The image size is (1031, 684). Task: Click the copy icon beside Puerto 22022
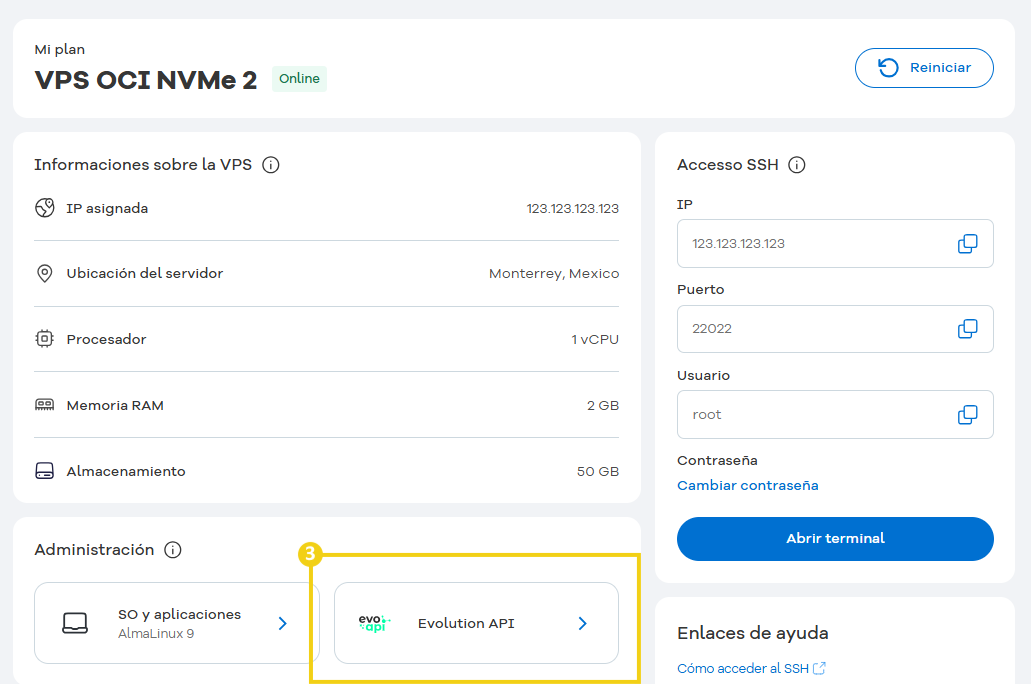tap(966, 328)
